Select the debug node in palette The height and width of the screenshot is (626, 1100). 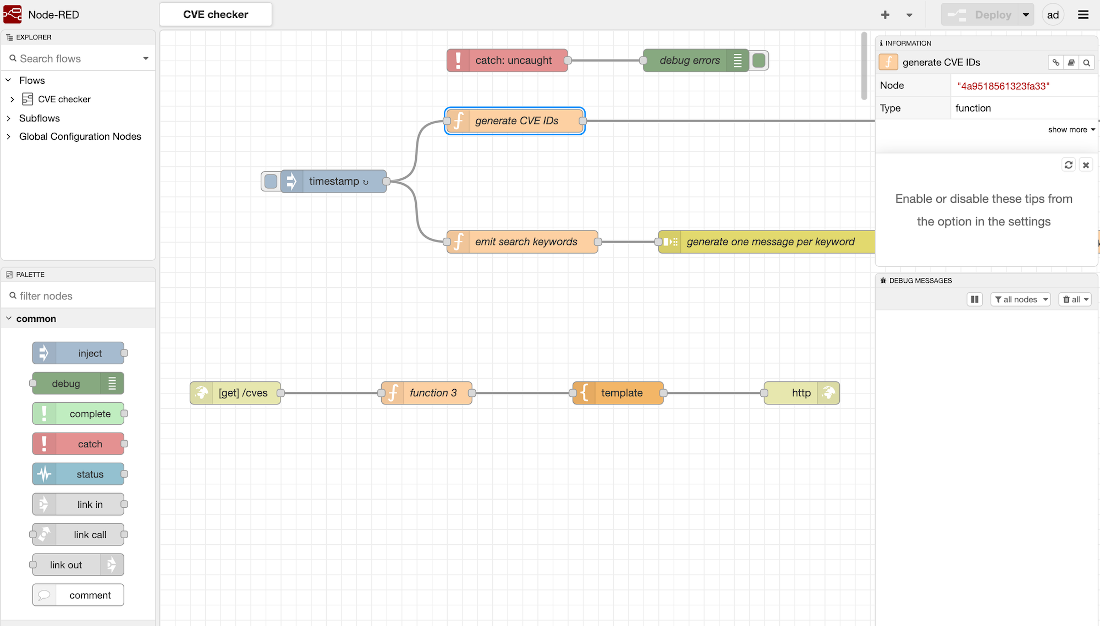pyautogui.click(x=78, y=383)
